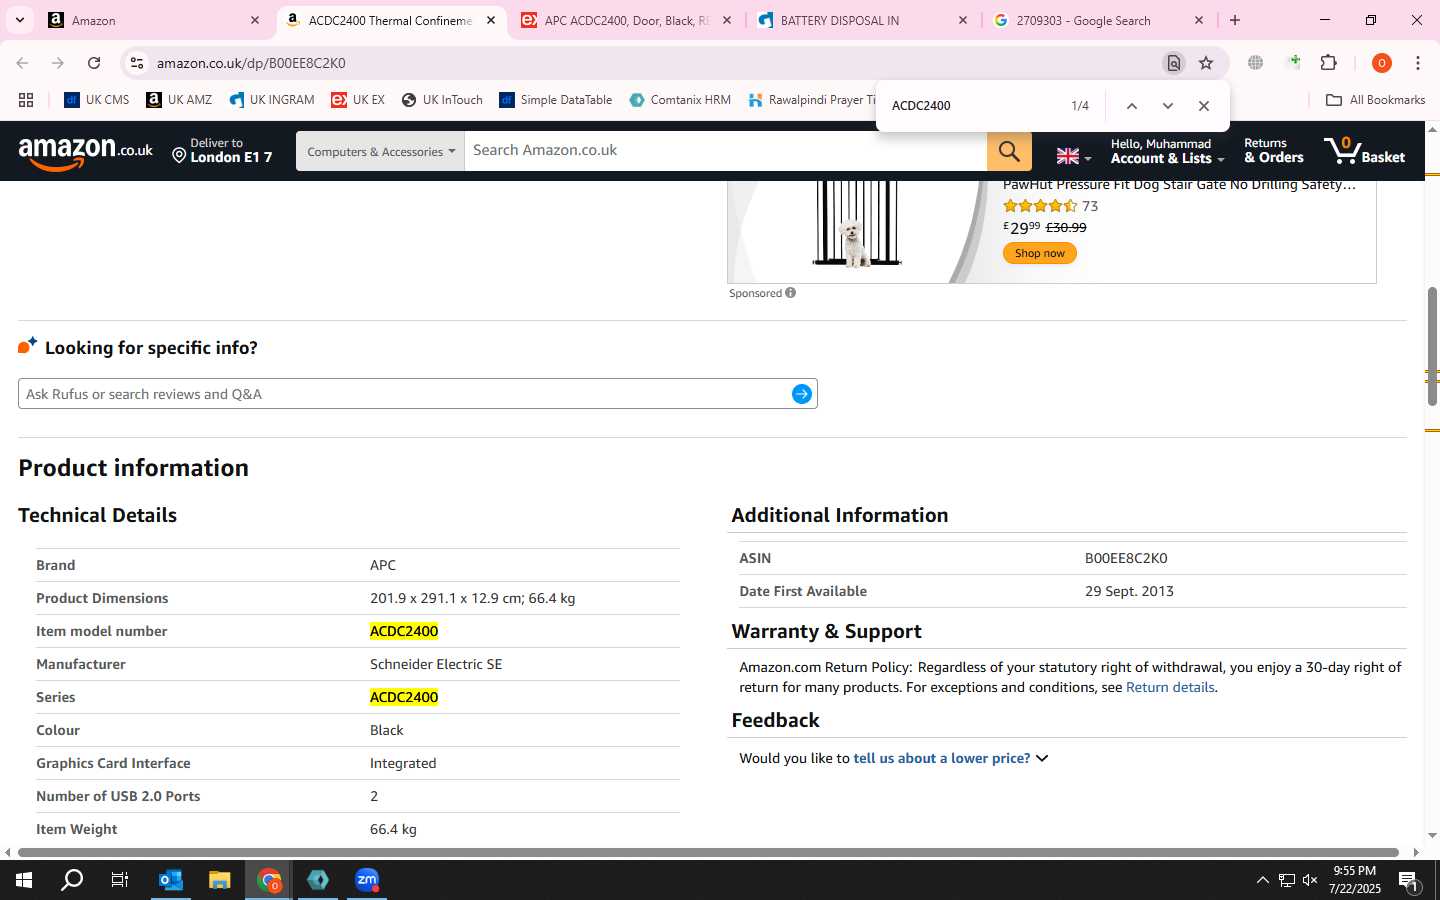This screenshot has width=1440, height=900.
Task: Open Windows taskbar search
Action: (x=72, y=880)
